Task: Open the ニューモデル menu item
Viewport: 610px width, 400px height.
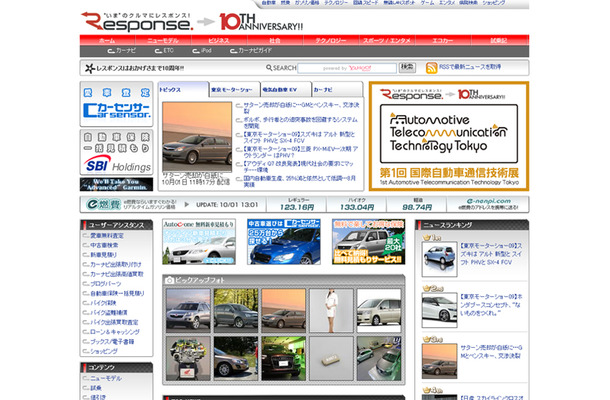Action: click(163, 40)
